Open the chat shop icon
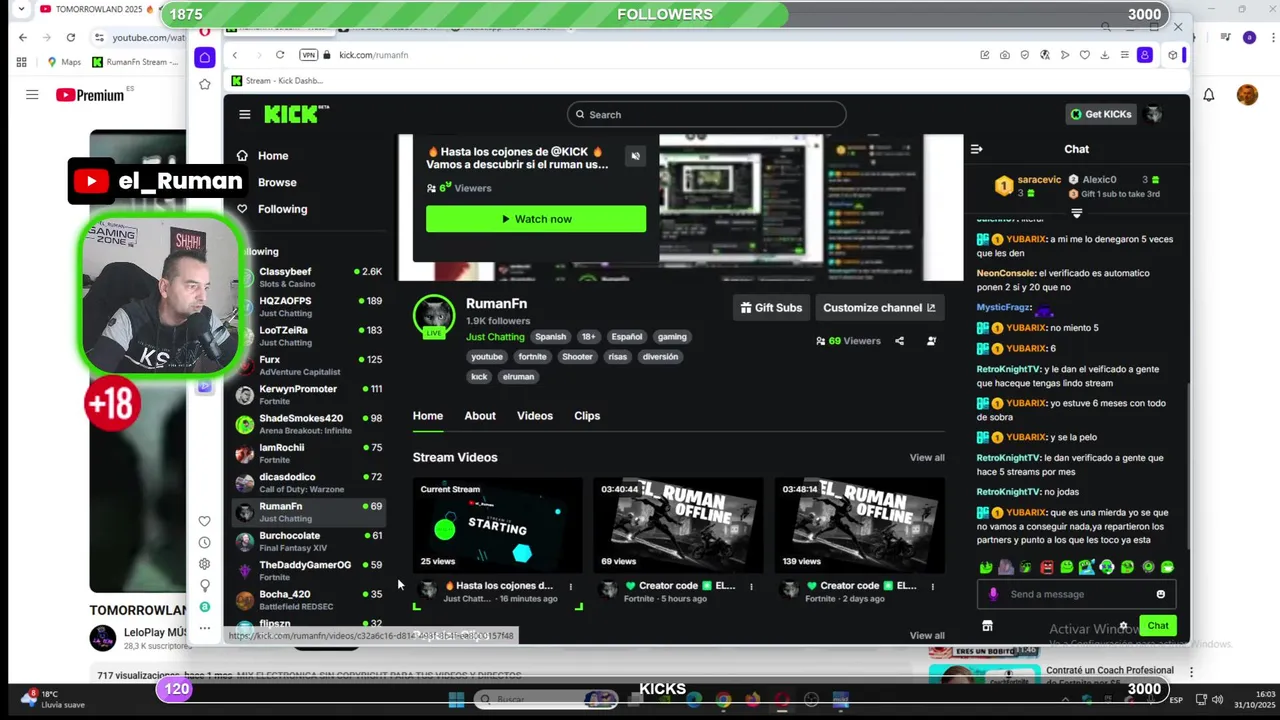Image resolution: width=1280 pixels, height=720 pixels. pyautogui.click(x=987, y=626)
